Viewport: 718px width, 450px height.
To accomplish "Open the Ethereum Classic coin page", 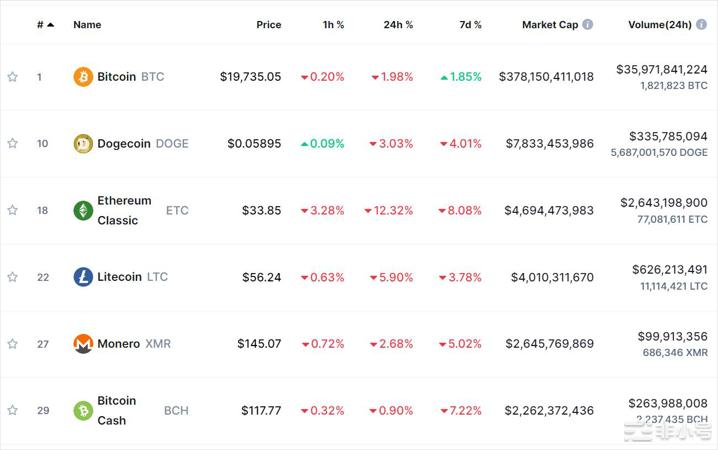I will [124, 210].
